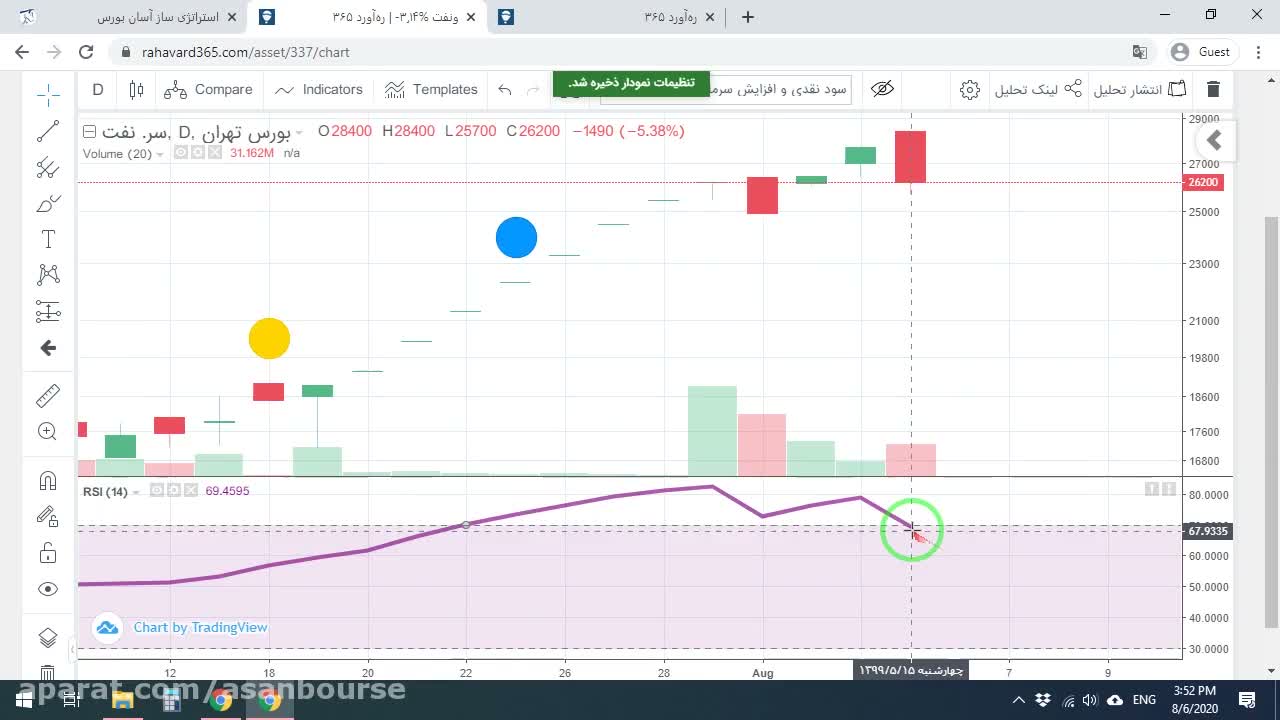
Task: Collapse the main symbol legend
Action: (89, 131)
